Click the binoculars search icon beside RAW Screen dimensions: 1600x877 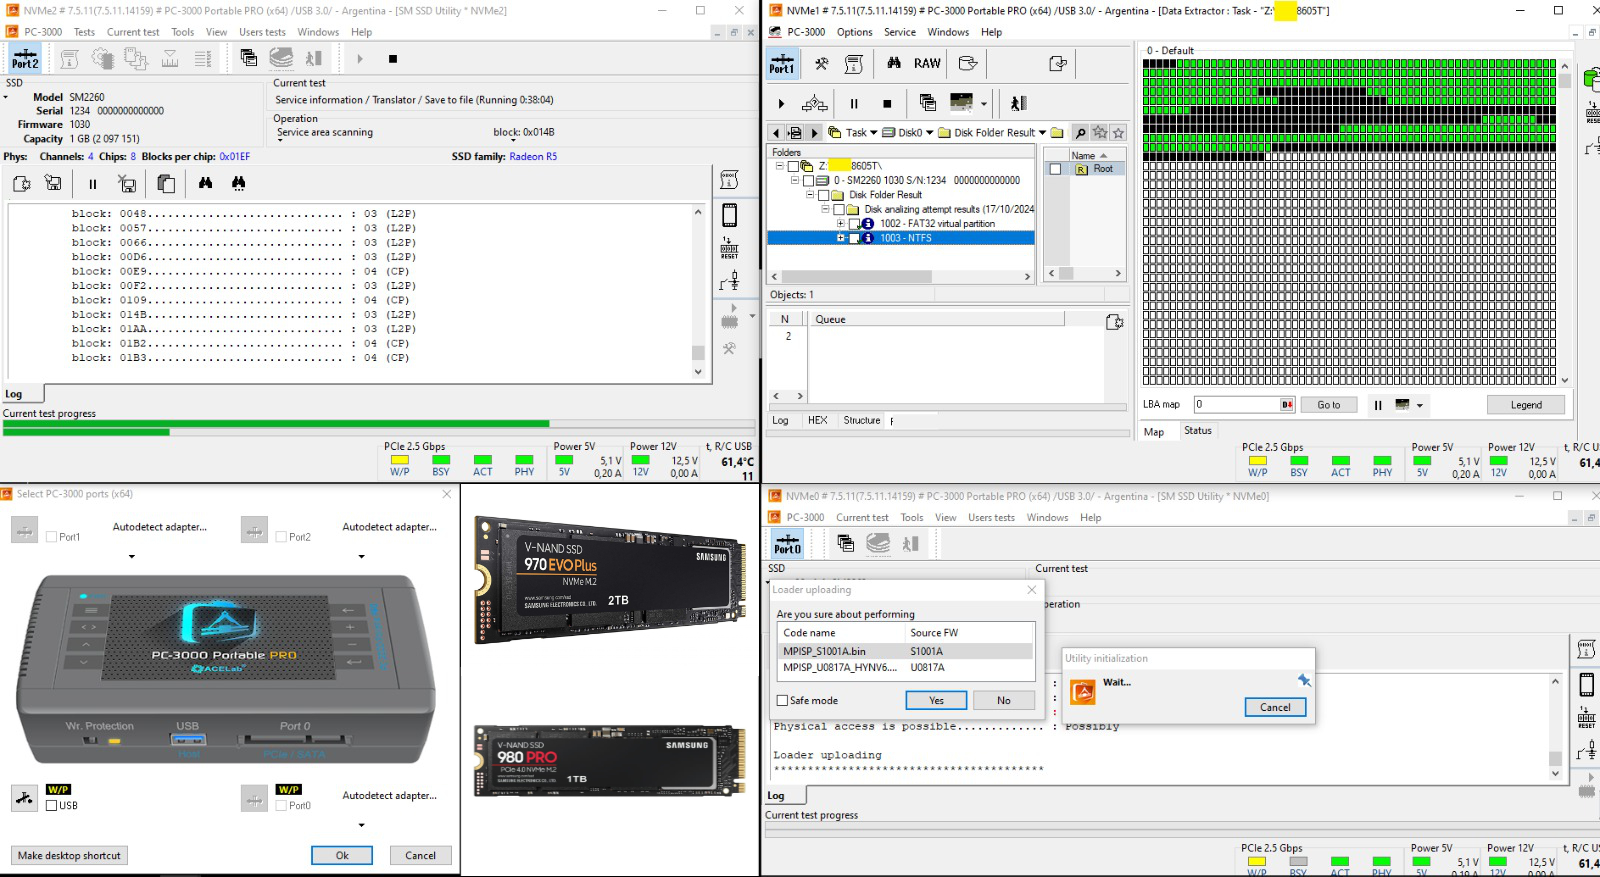[x=894, y=64]
